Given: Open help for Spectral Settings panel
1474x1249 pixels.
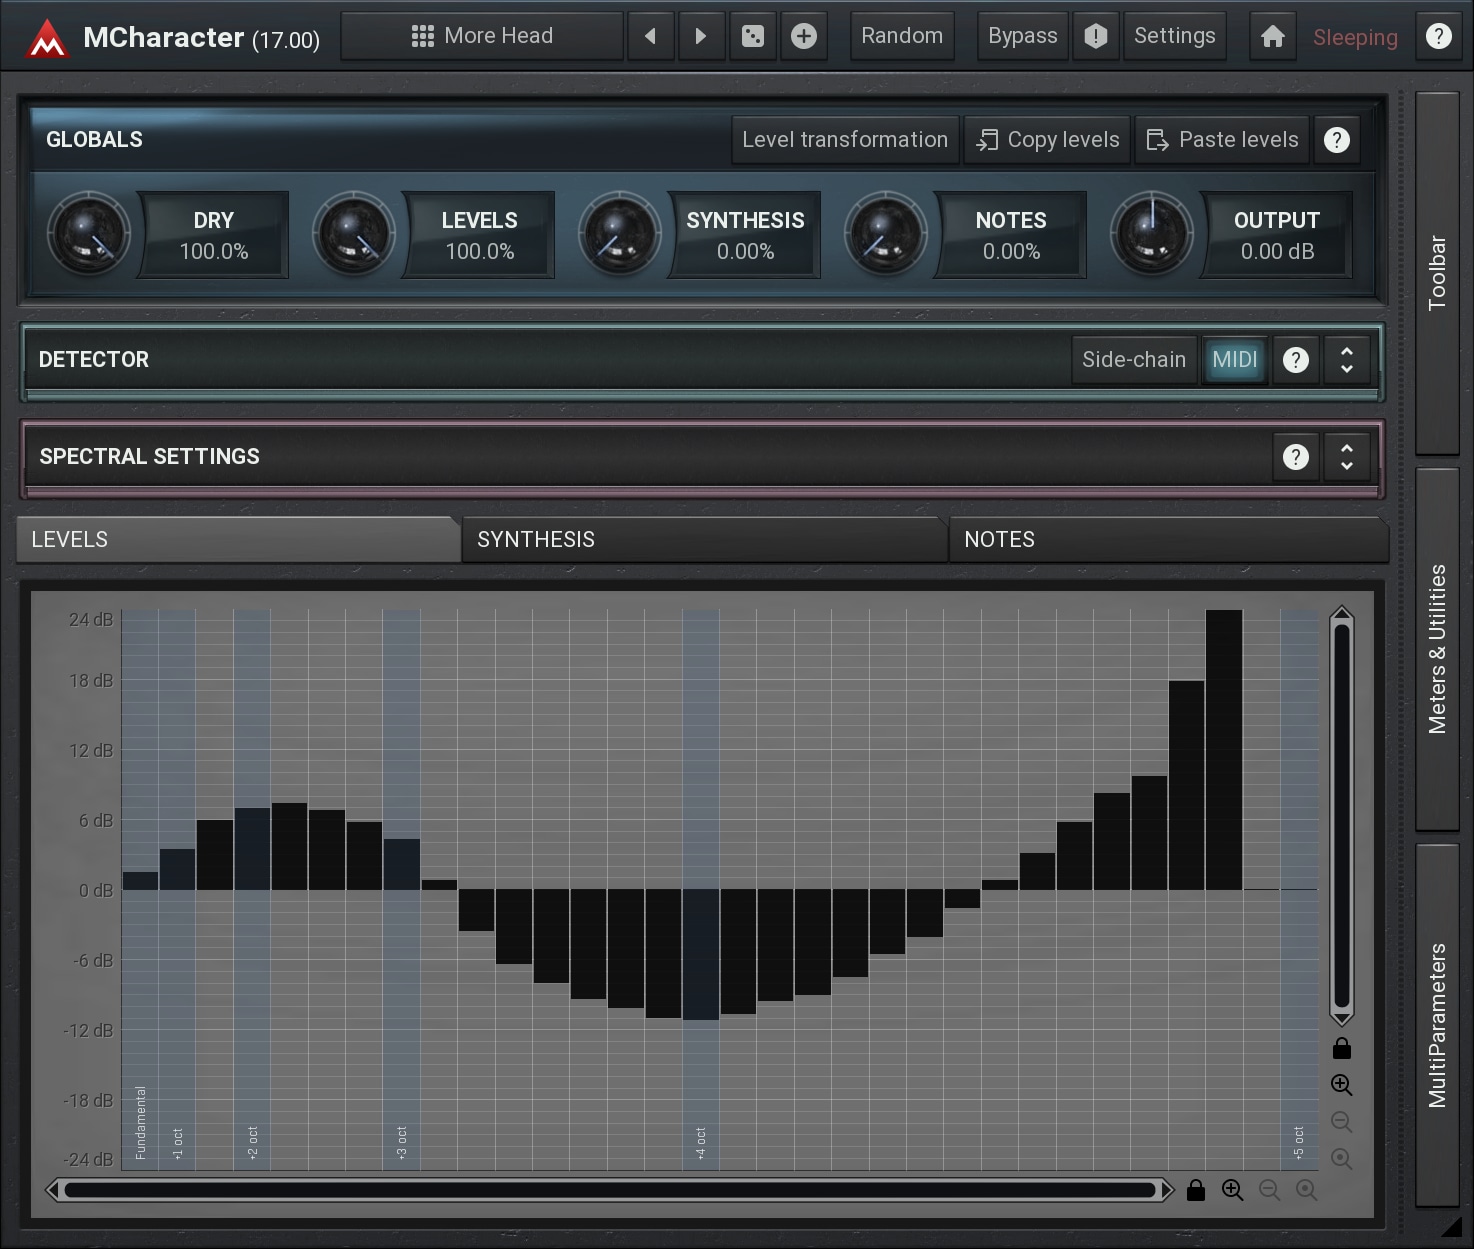Looking at the screenshot, I should pos(1295,457).
